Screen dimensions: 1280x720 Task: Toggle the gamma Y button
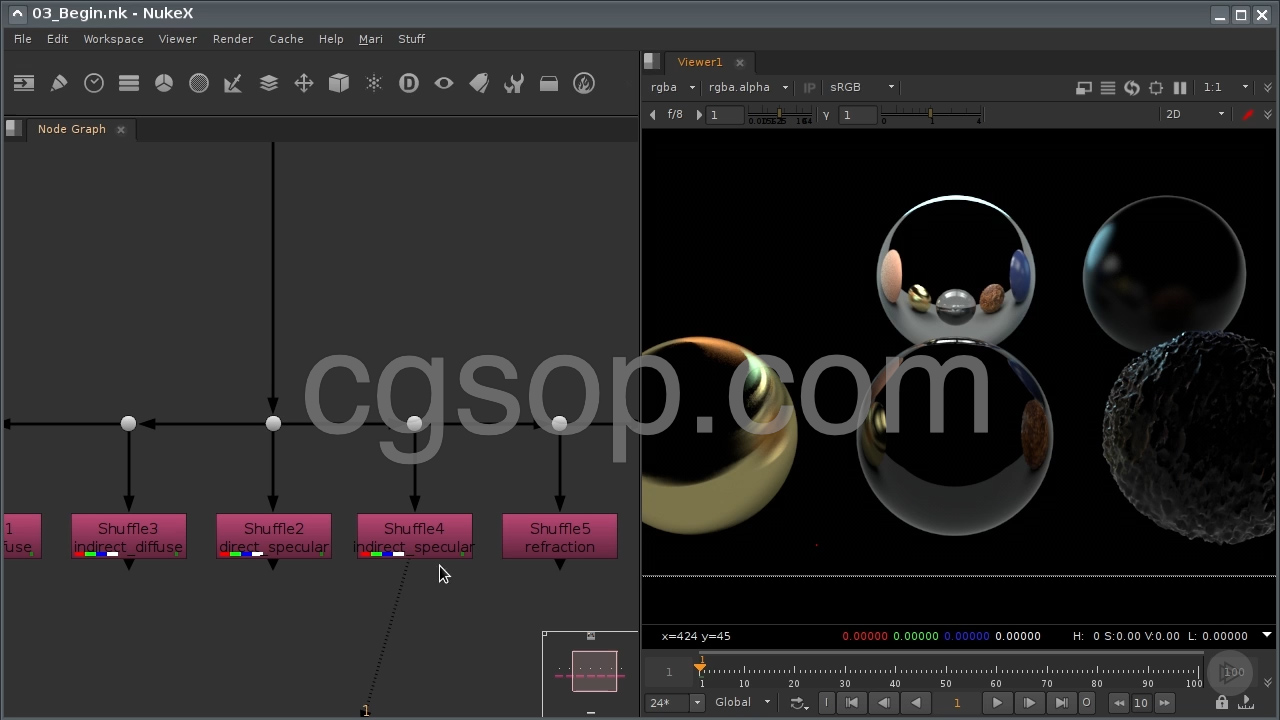click(826, 115)
